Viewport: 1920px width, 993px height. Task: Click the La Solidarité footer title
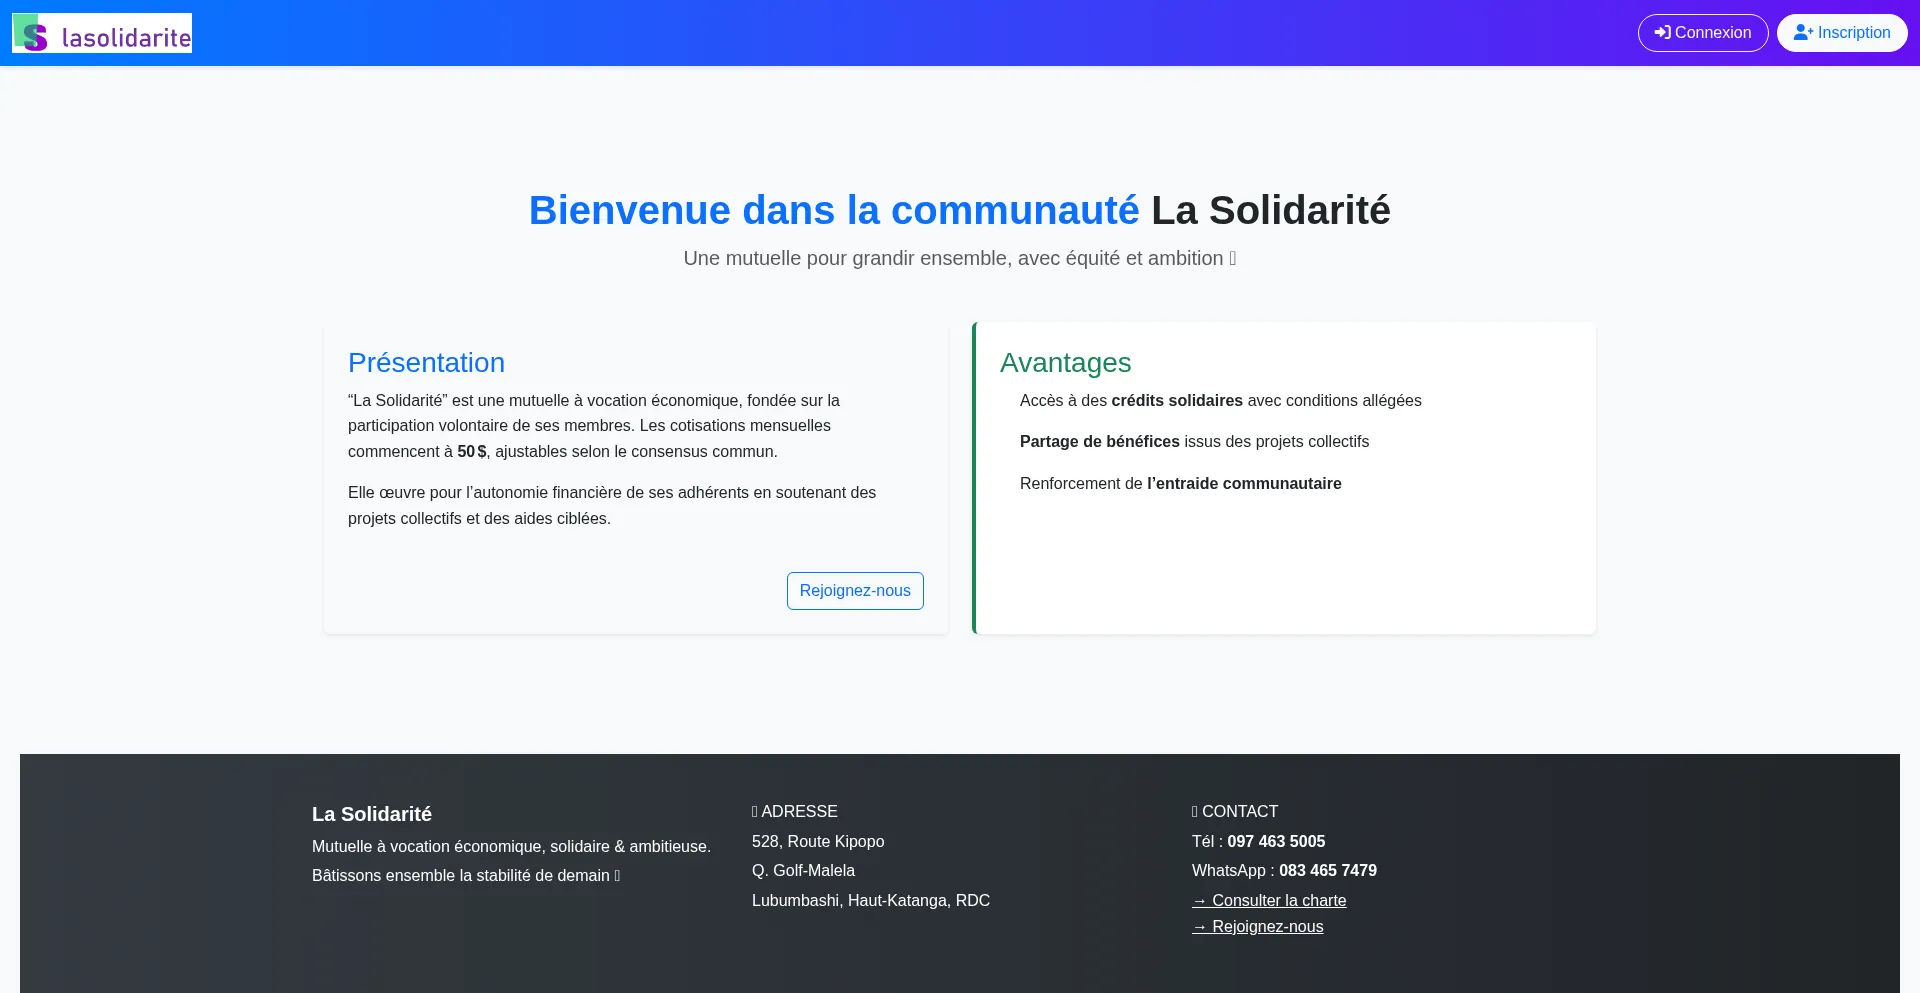pos(371,814)
